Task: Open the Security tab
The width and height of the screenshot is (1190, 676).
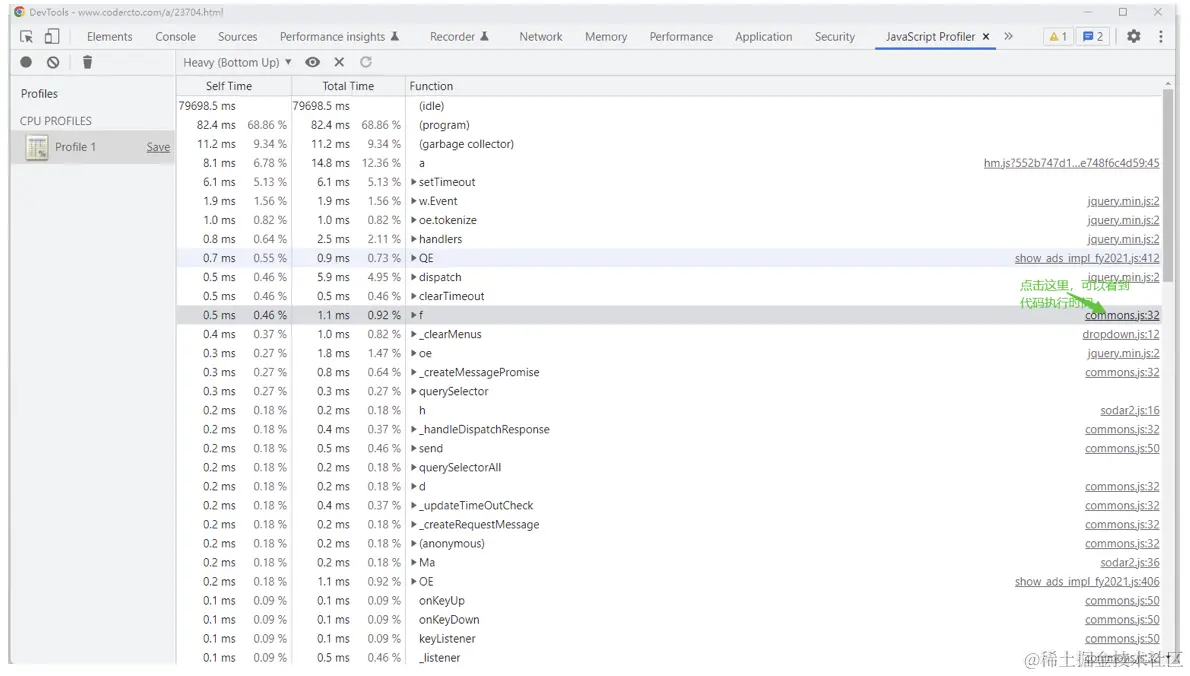Action: (835, 36)
